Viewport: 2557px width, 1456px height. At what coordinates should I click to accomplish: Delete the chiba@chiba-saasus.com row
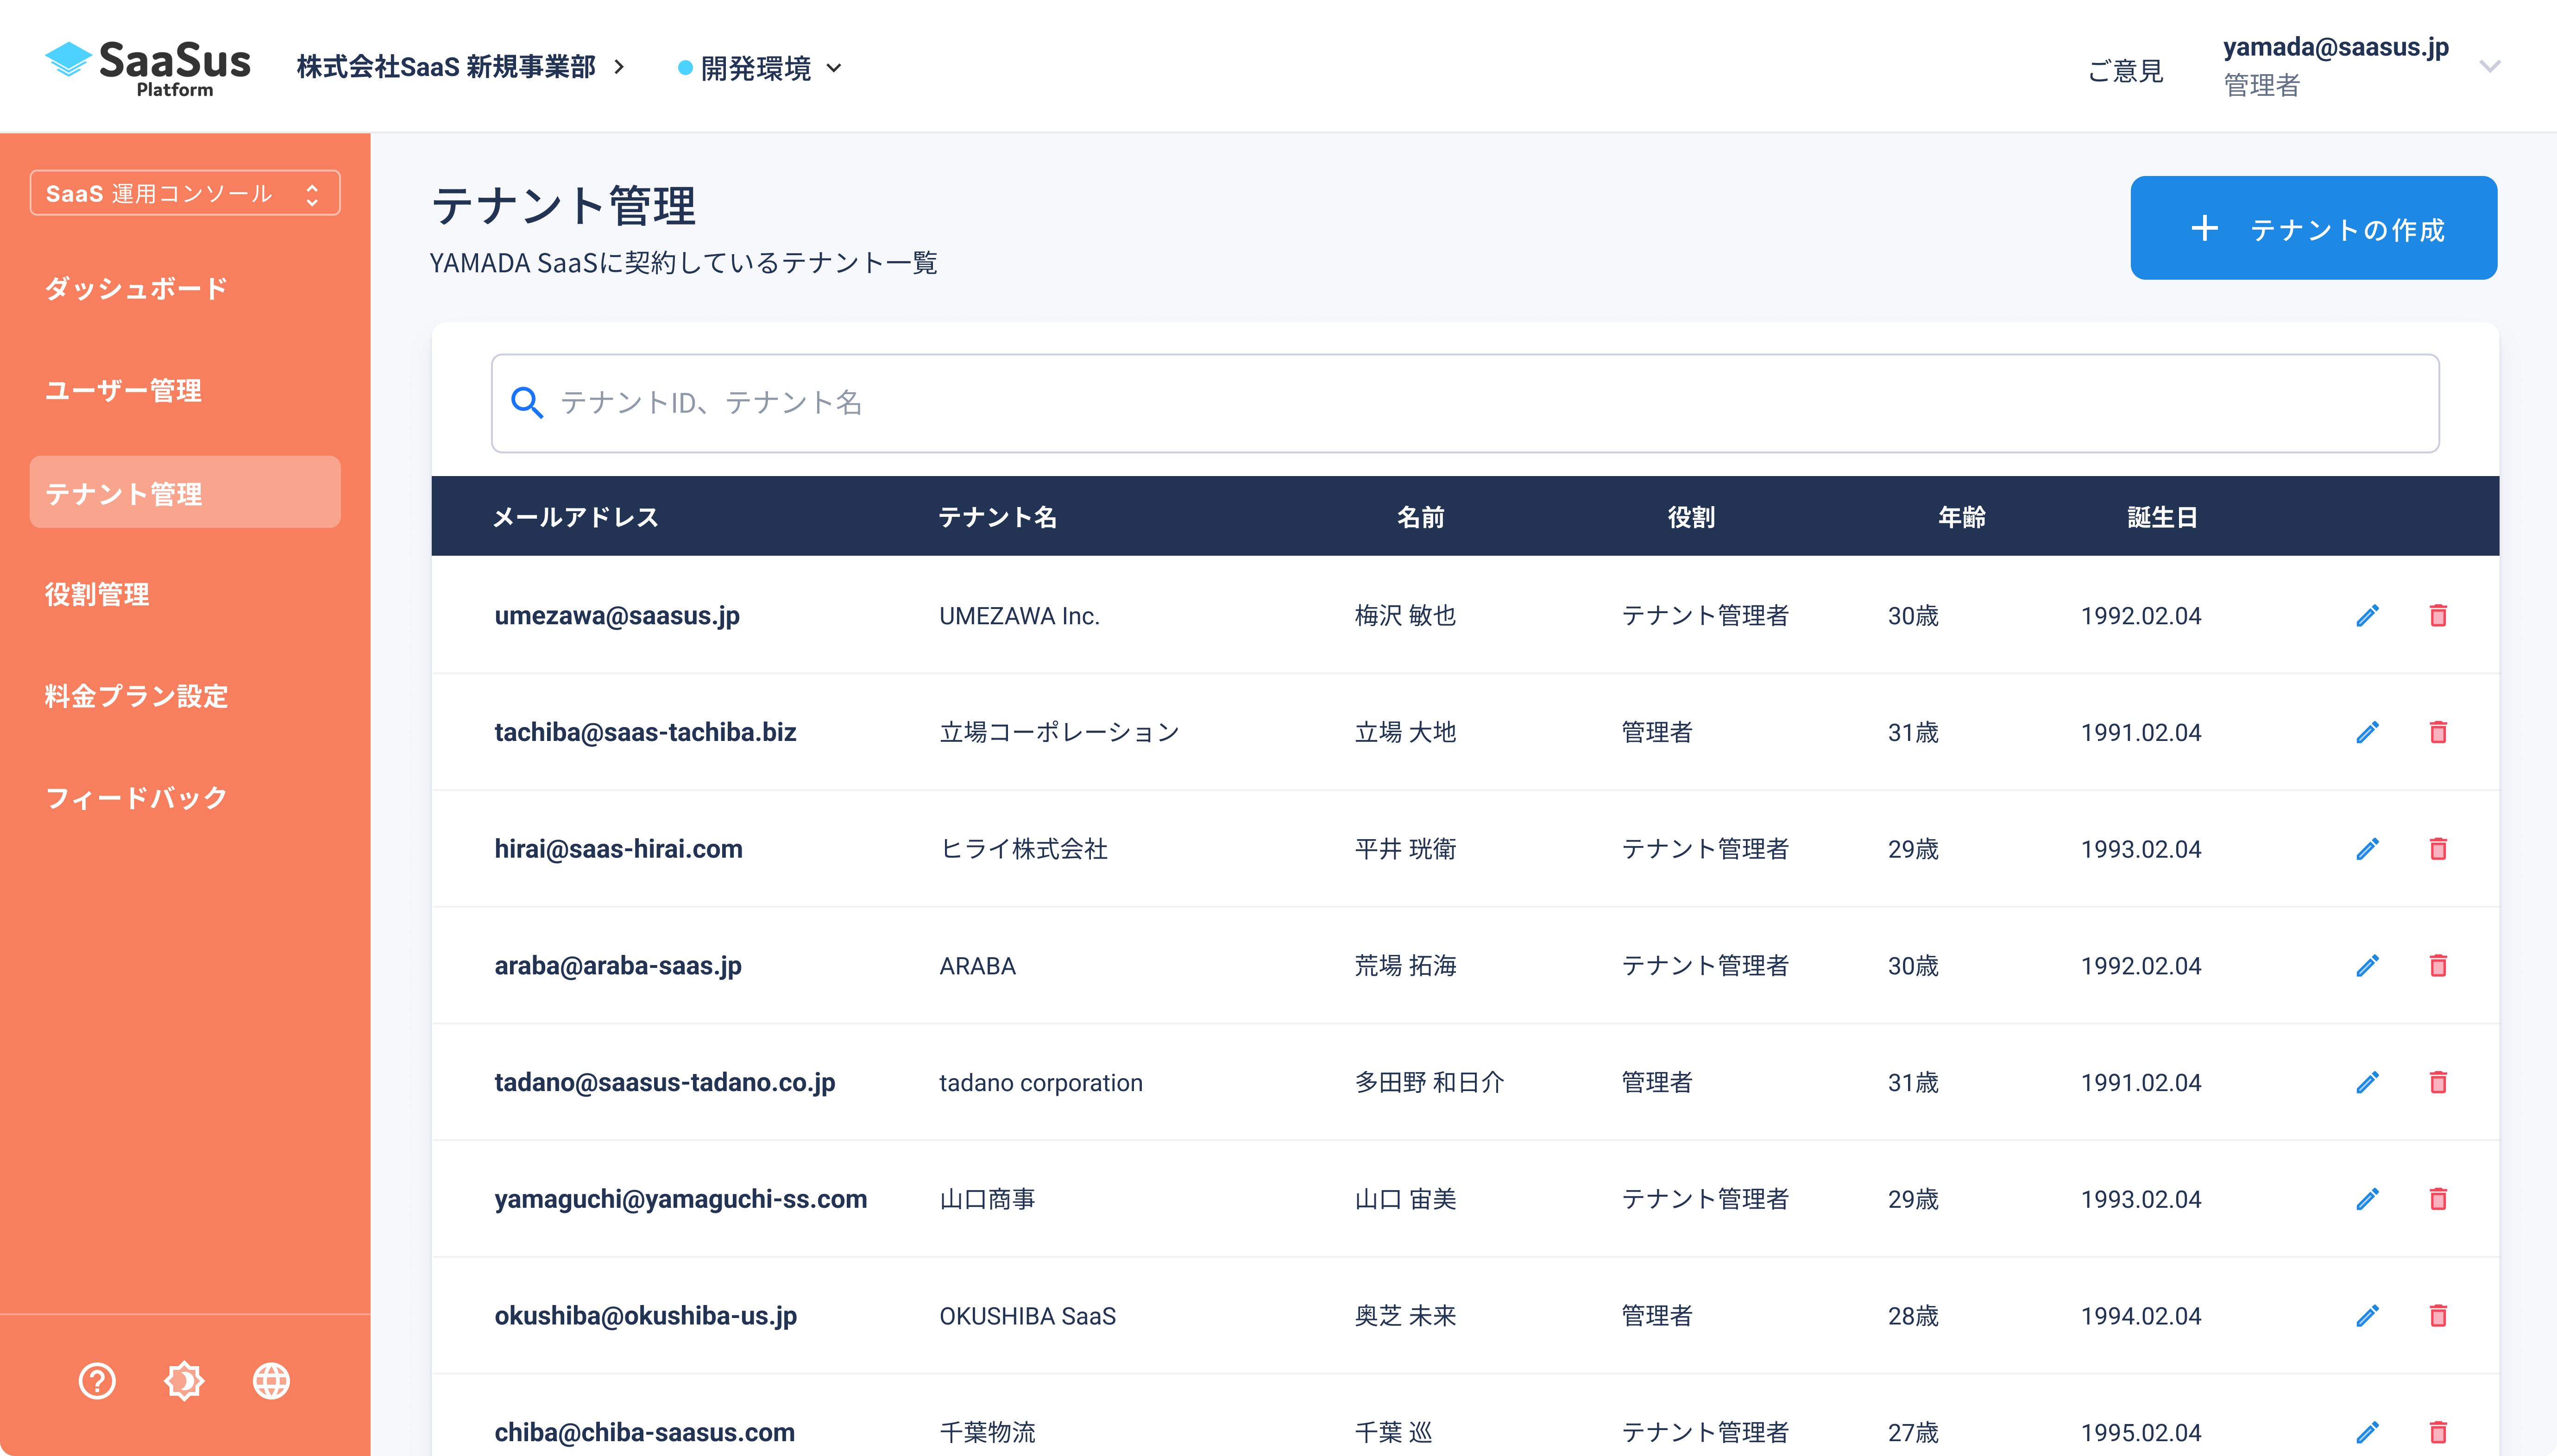coord(2438,1432)
